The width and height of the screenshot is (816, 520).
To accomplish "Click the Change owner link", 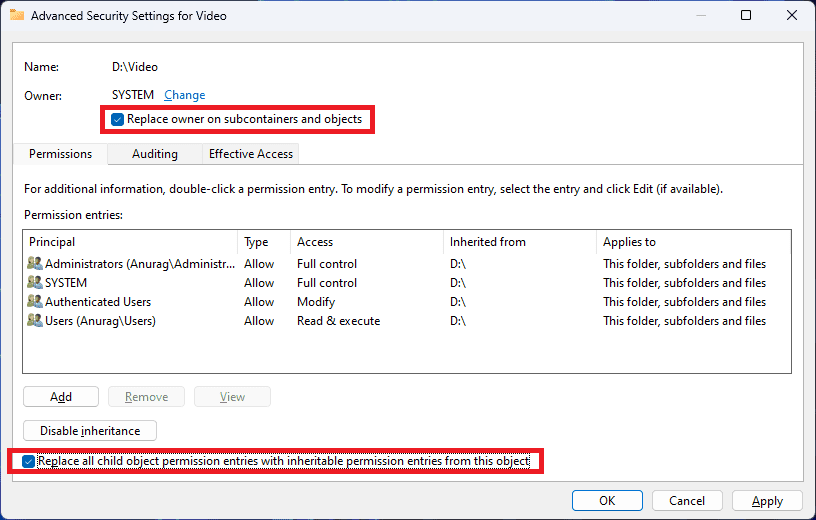I will pyautogui.click(x=184, y=95).
